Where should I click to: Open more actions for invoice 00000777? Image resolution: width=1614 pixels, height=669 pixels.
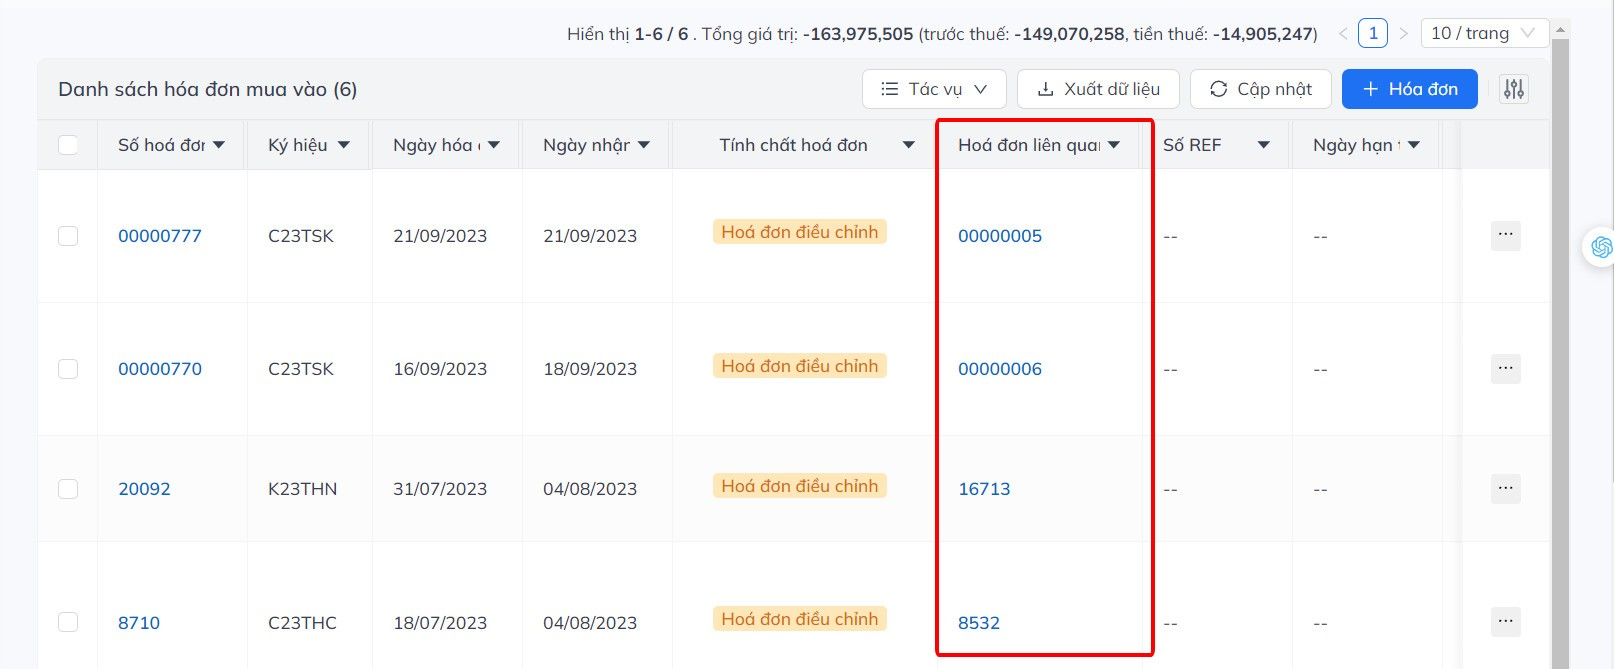[1505, 236]
